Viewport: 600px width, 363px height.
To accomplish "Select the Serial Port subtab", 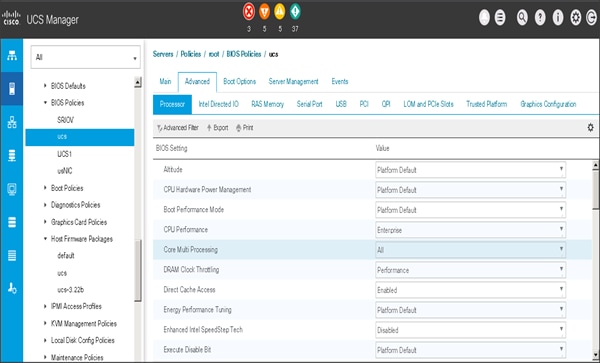I will pyautogui.click(x=310, y=104).
